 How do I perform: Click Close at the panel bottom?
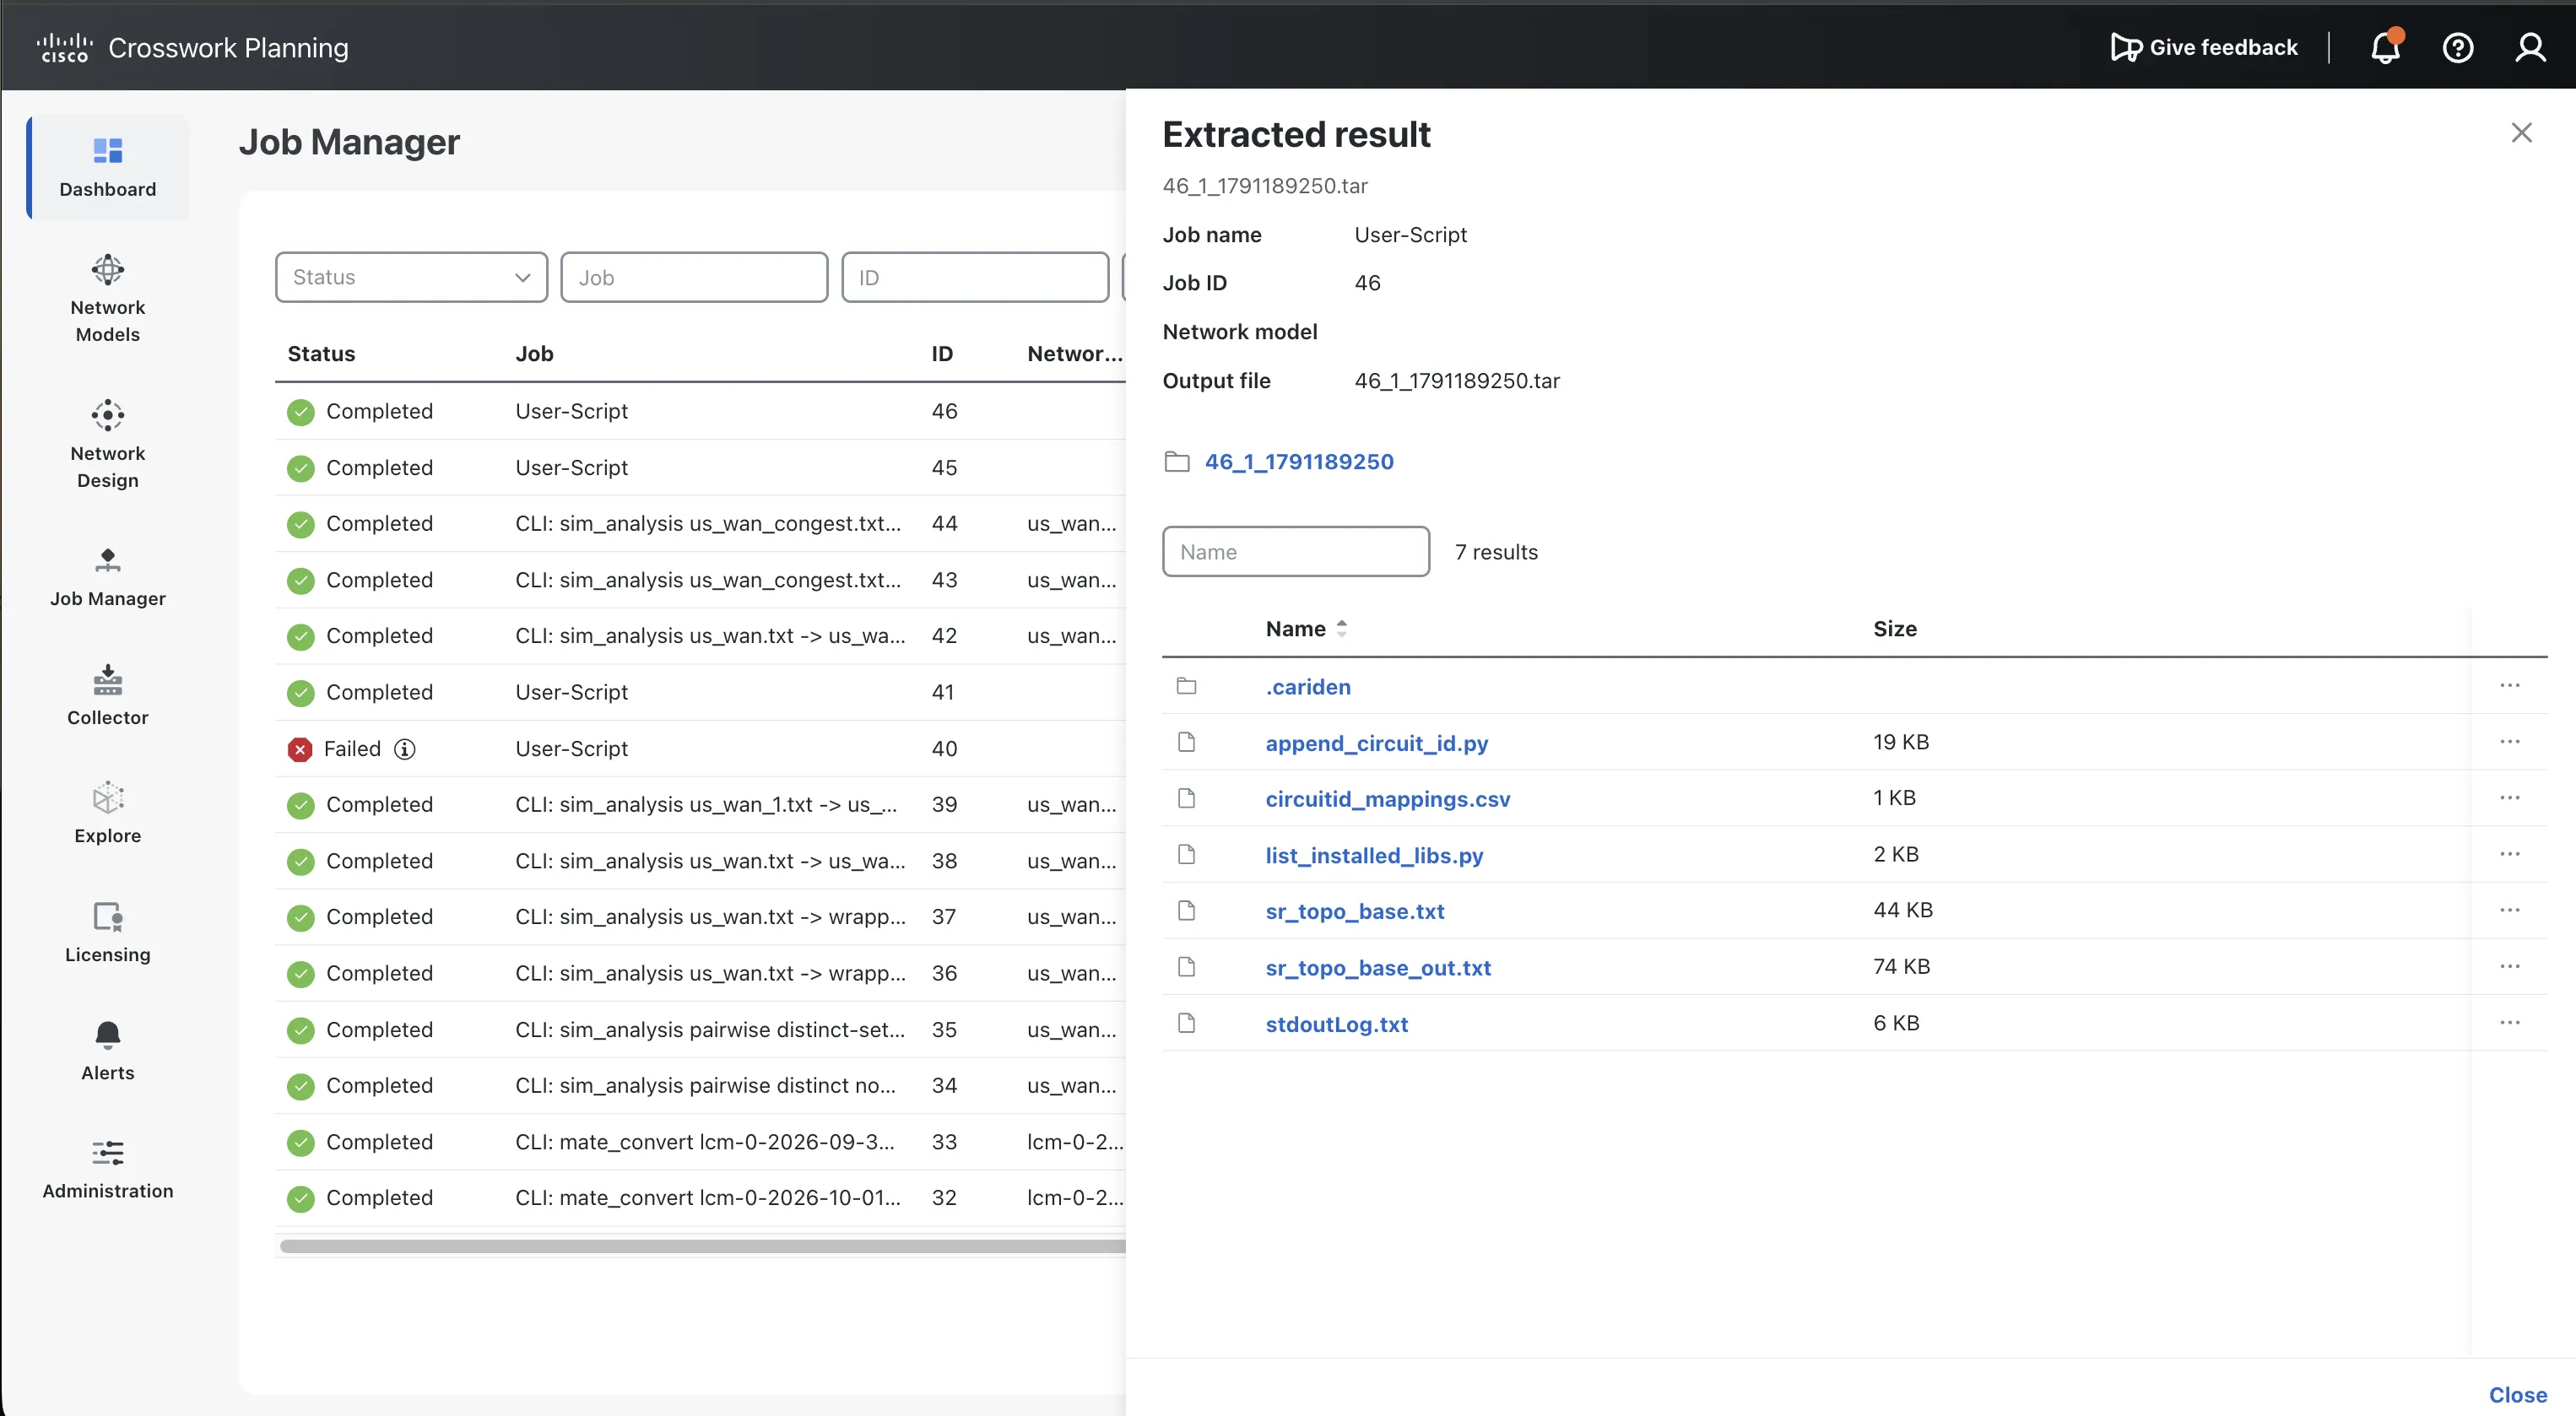click(2517, 1394)
